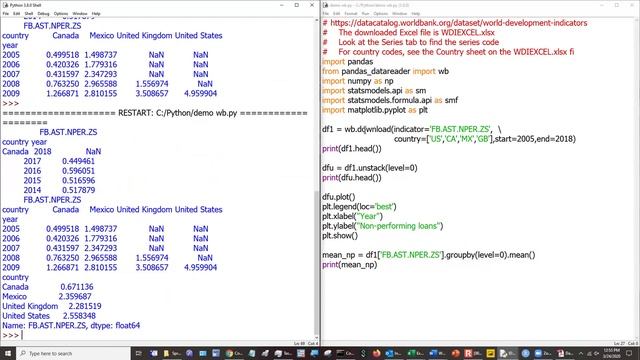The width and height of the screenshot is (640, 360).
Task: Open Excel from the taskbar
Action: tap(411, 353)
